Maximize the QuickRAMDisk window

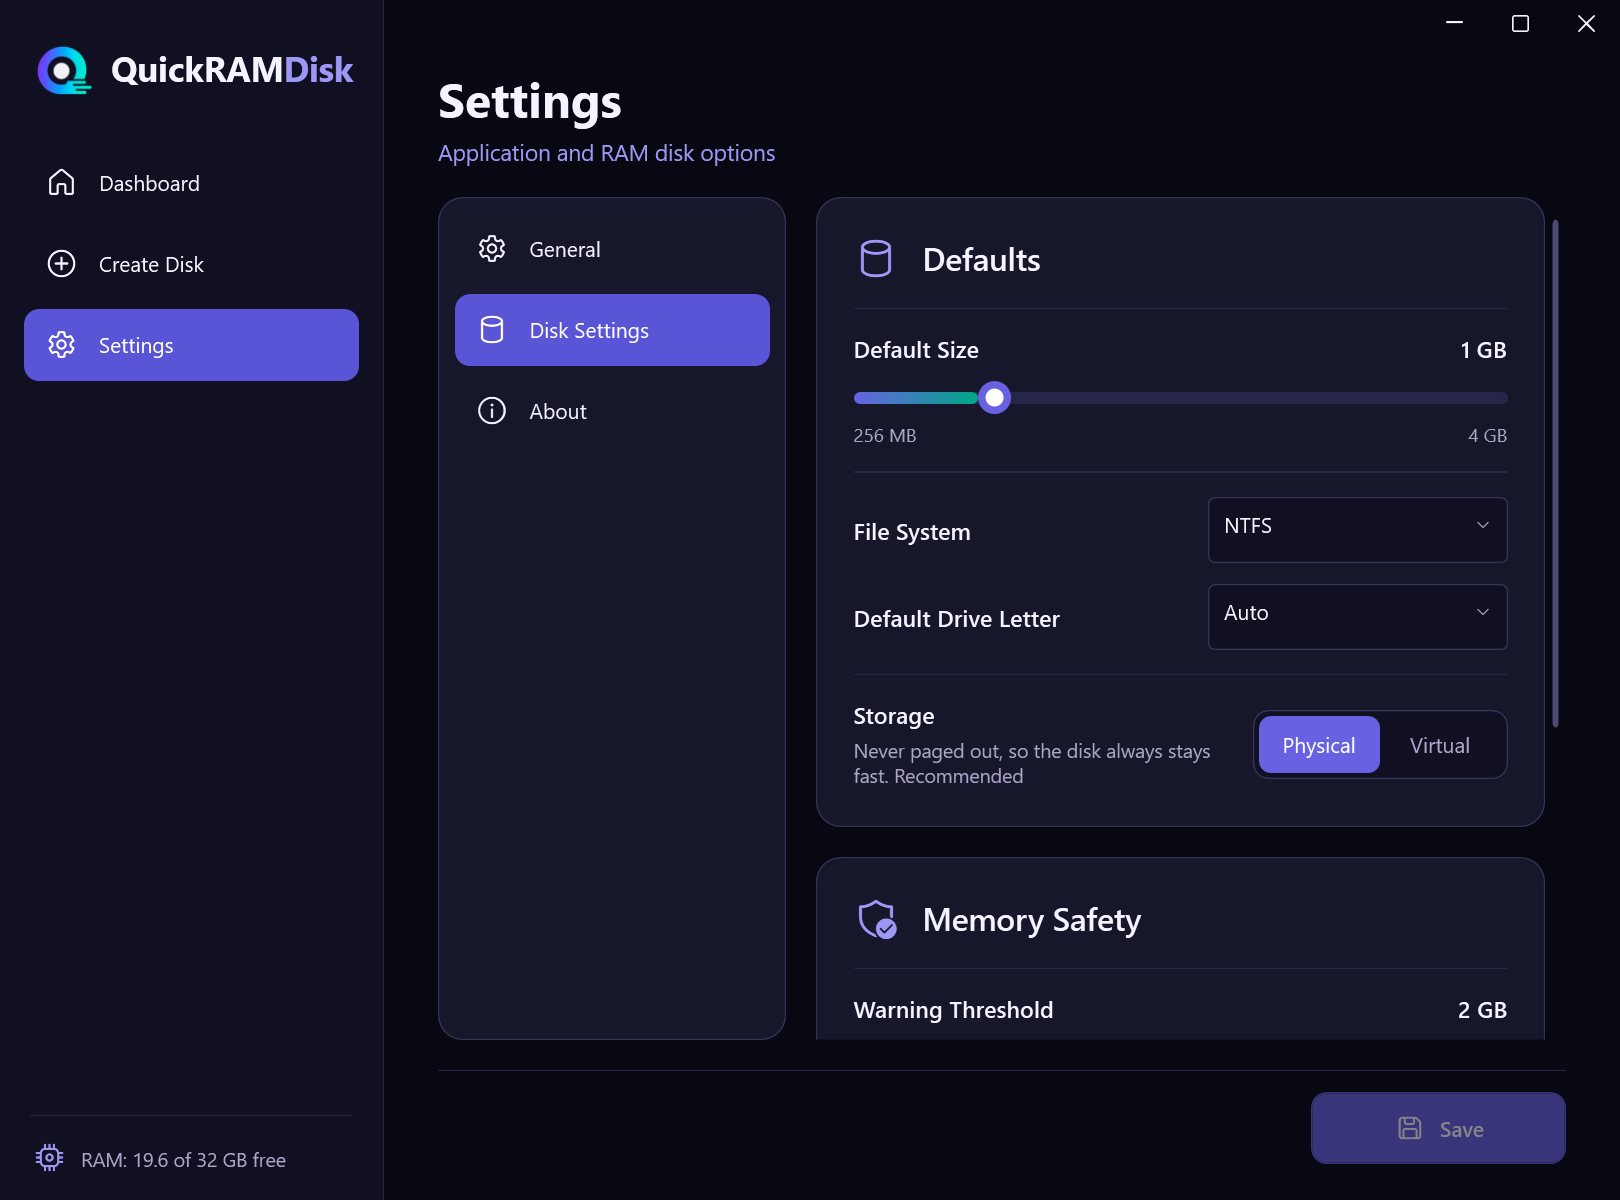coord(1520,23)
